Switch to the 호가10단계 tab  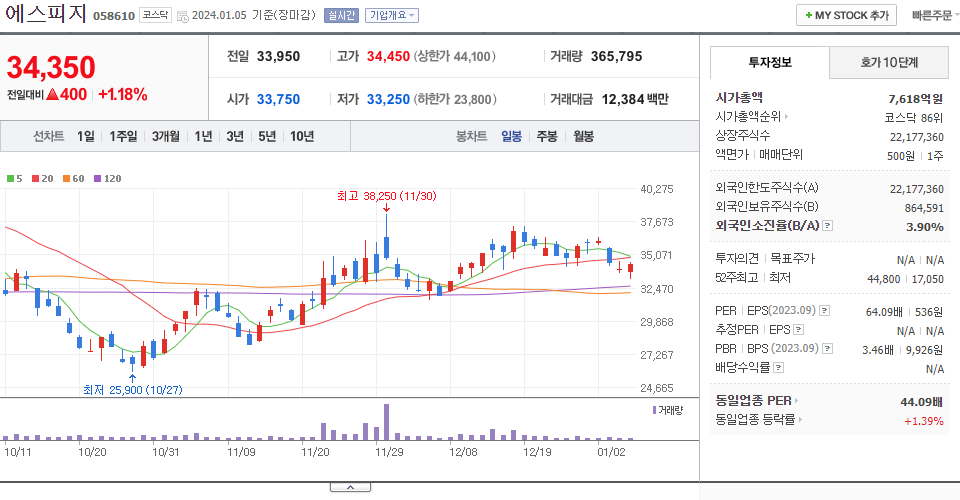pos(888,62)
